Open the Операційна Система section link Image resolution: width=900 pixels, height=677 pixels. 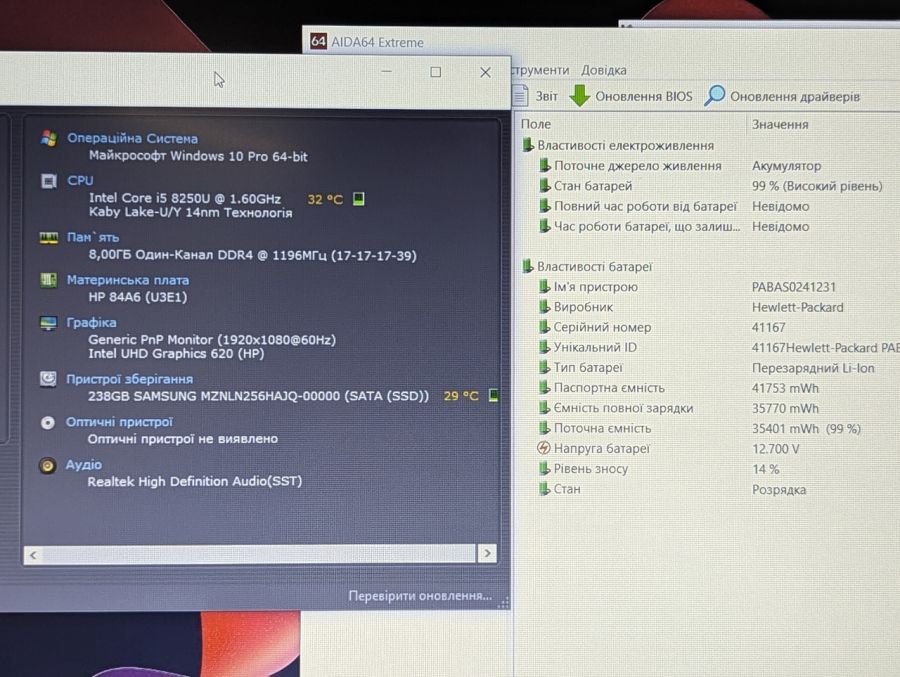(132, 138)
